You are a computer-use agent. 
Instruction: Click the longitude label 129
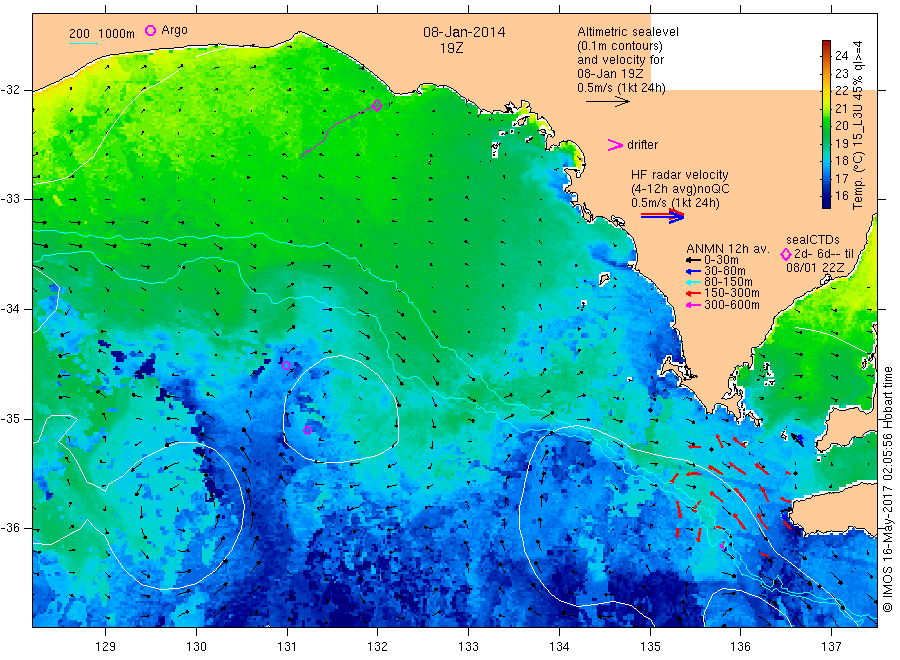pos(106,647)
